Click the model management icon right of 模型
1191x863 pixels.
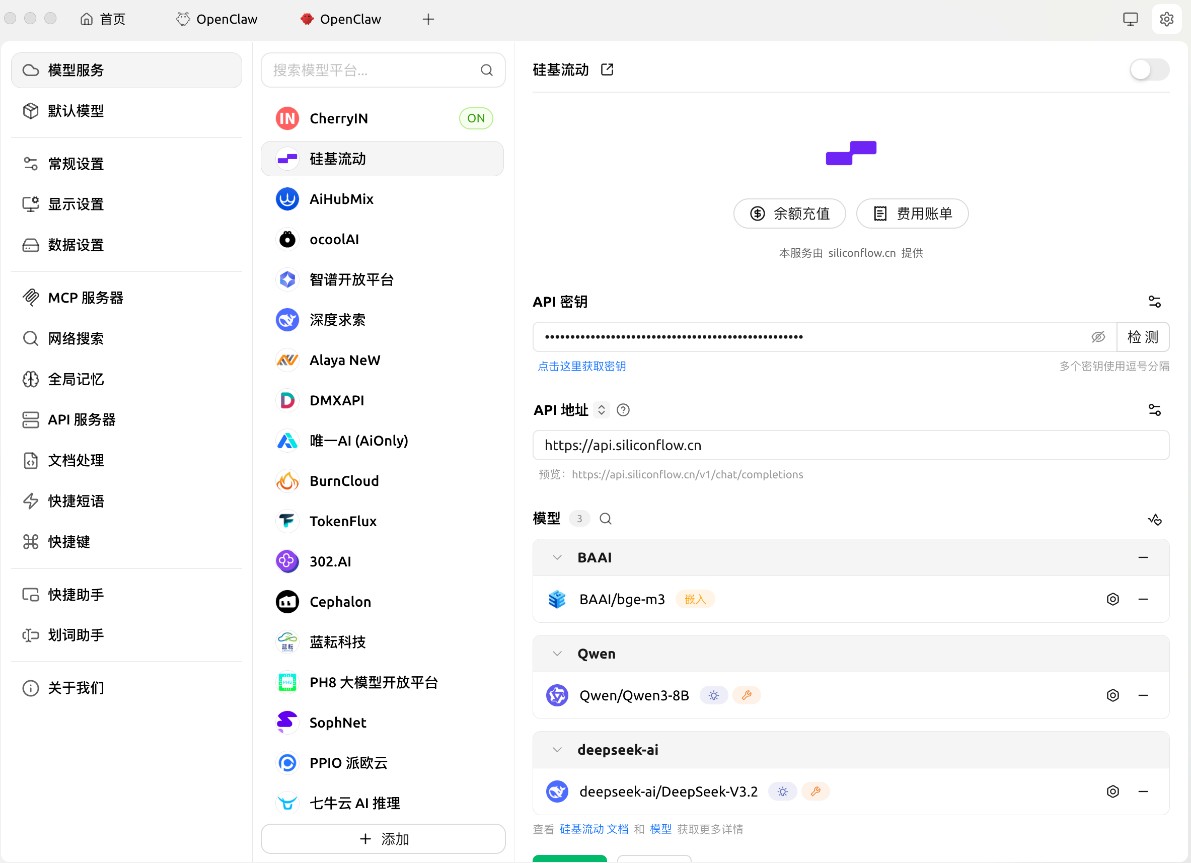coord(1155,520)
